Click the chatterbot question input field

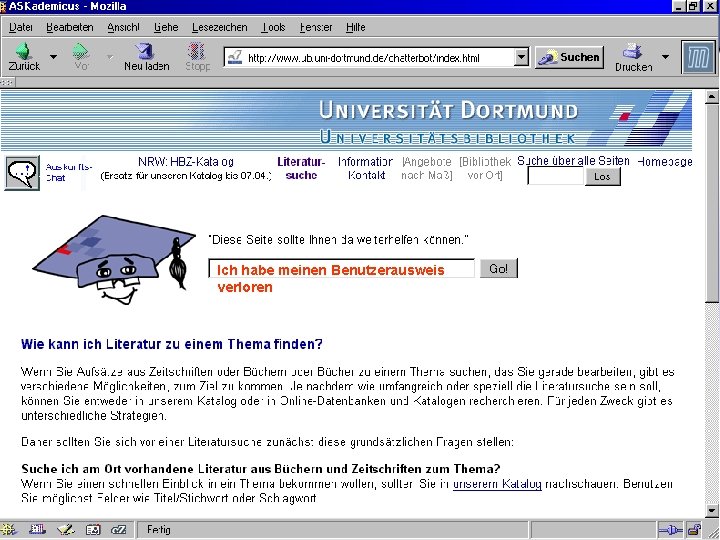[341, 268]
